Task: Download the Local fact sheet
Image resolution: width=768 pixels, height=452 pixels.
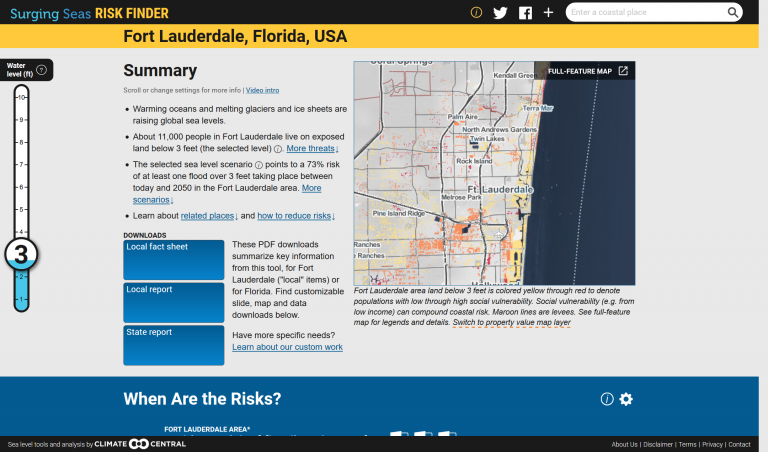Action: [173, 260]
